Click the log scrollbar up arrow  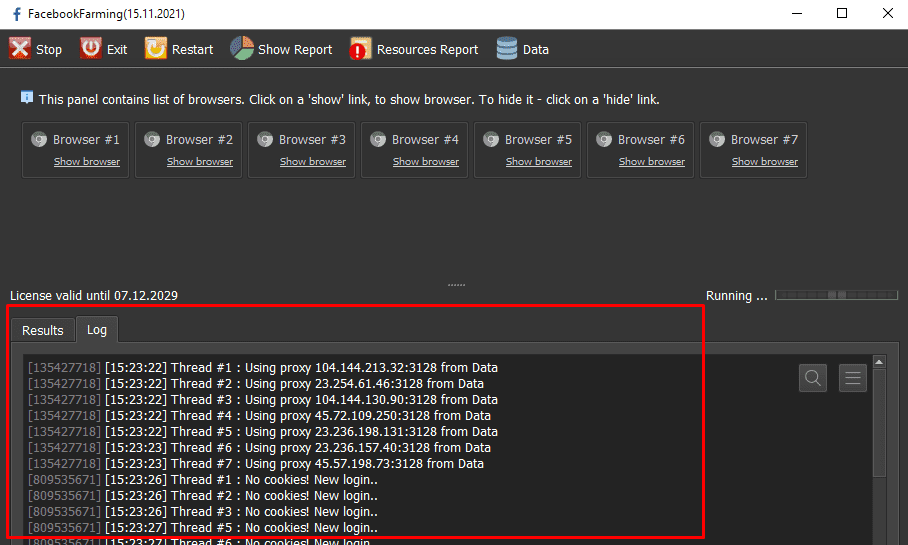click(879, 362)
